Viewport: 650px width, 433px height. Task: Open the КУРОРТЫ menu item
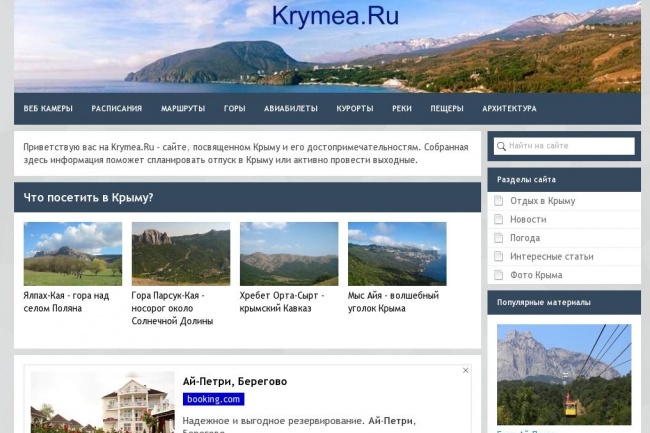click(x=355, y=109)
